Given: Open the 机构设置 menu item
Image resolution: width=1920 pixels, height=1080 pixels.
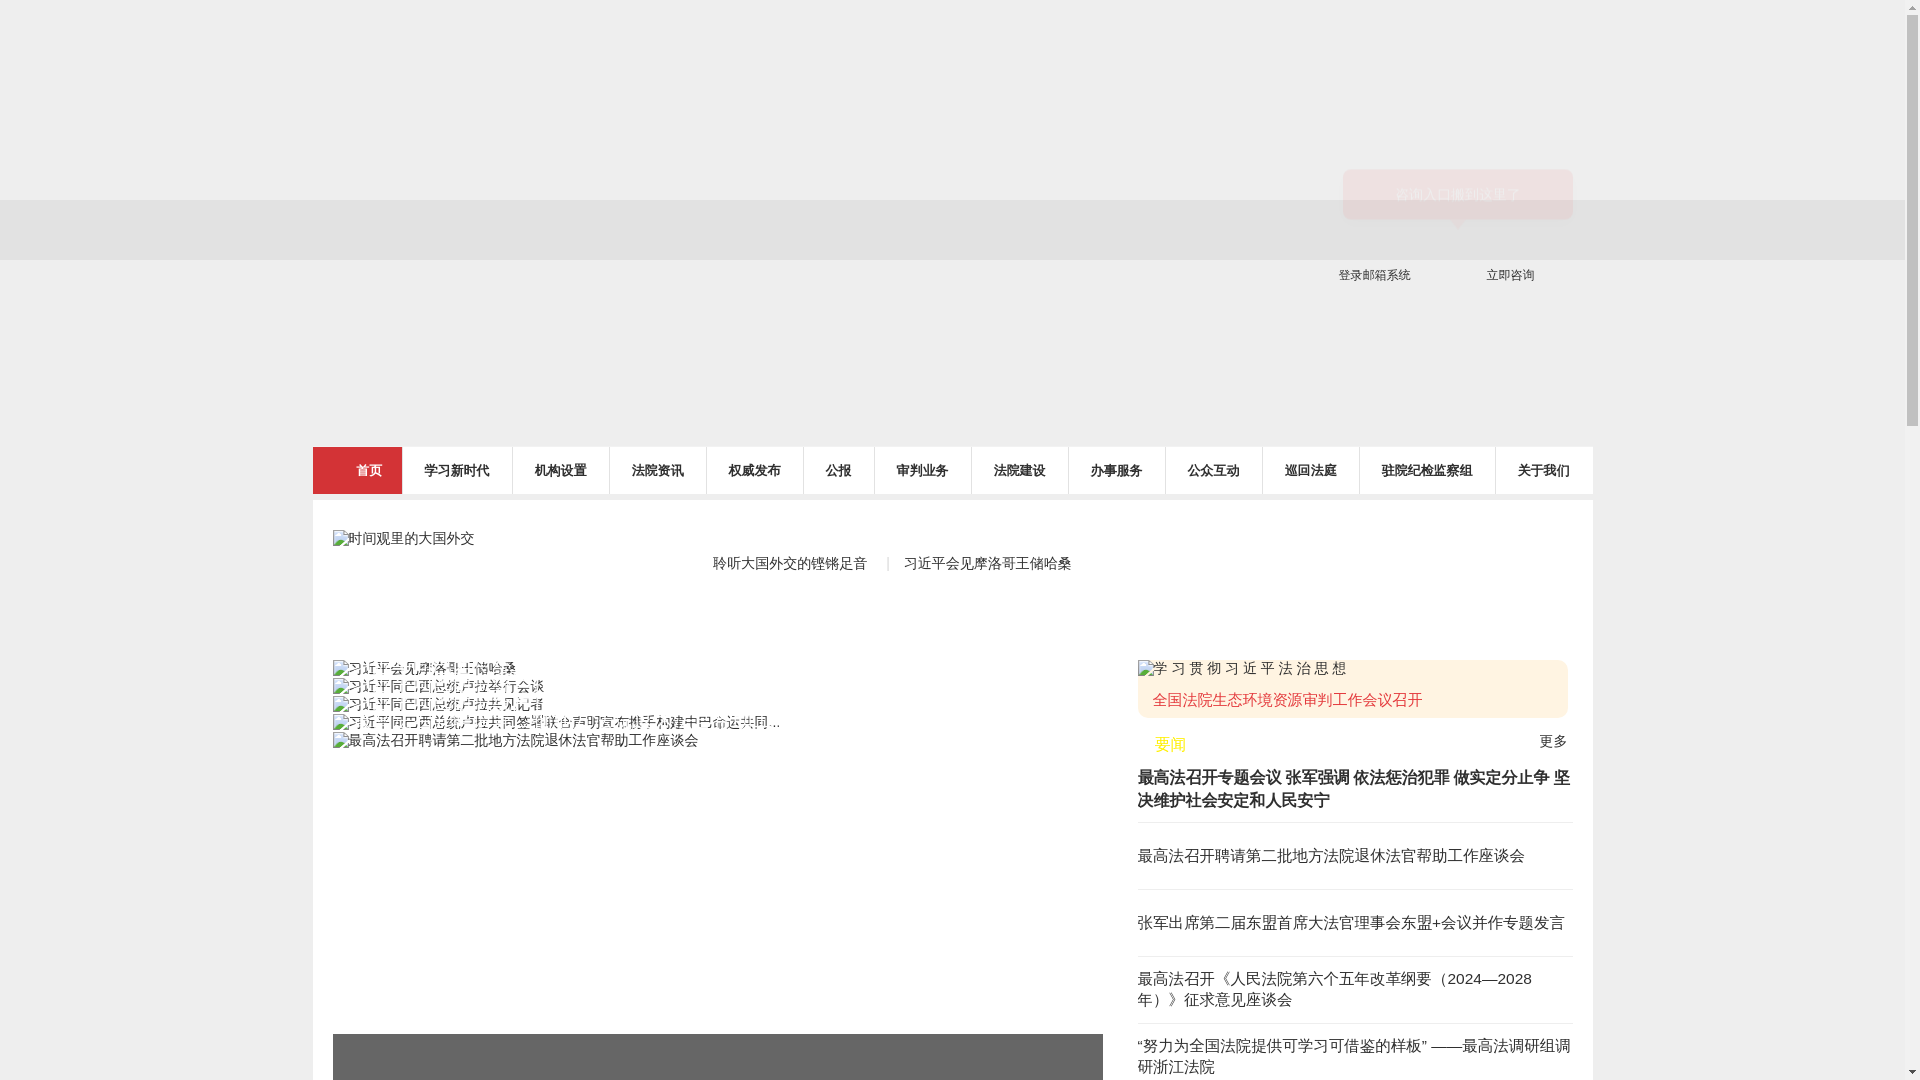Looking at the screenshot, I should (561, 470).
